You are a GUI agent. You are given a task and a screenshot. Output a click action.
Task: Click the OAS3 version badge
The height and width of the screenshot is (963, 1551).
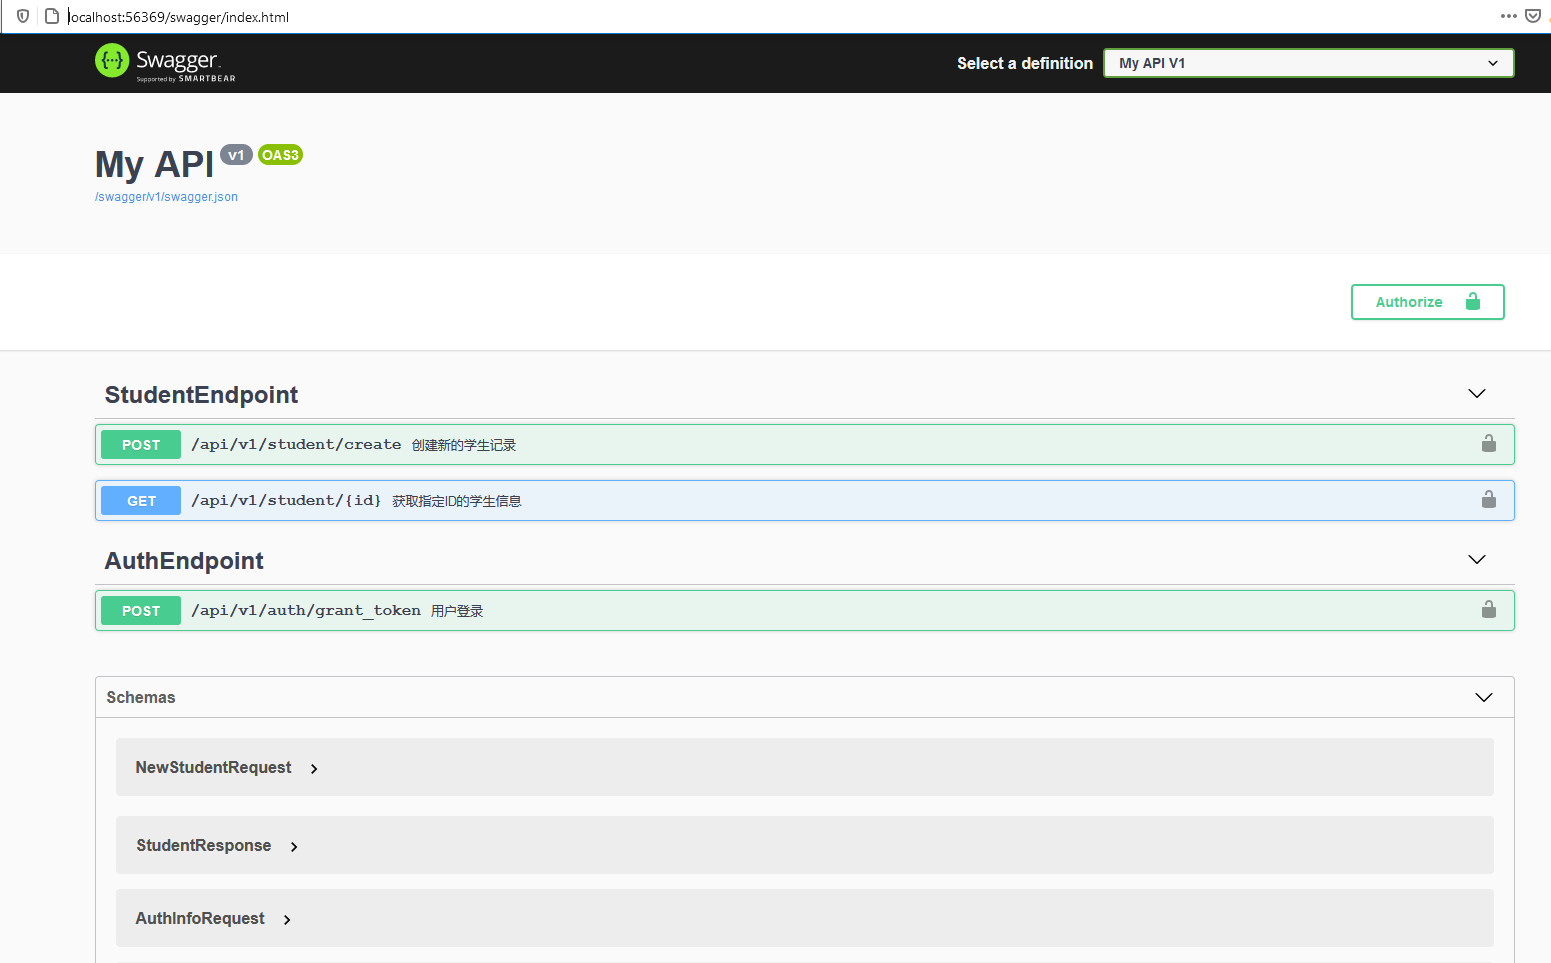pyautogui.click(x=280, y=155)
